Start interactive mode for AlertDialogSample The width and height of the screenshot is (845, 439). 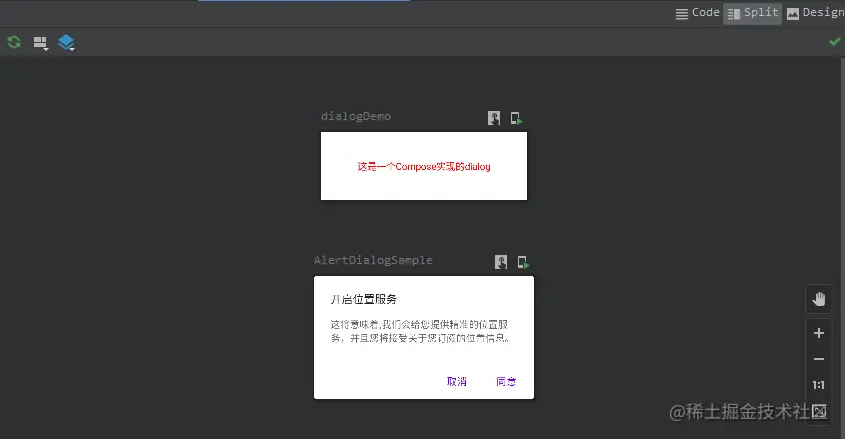pos(501,262)
